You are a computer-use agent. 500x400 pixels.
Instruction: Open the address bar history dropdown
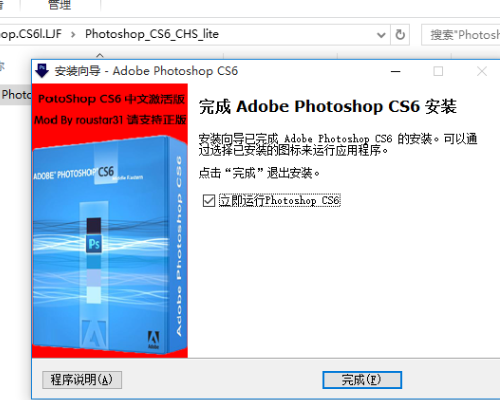(x=381, y=35)
